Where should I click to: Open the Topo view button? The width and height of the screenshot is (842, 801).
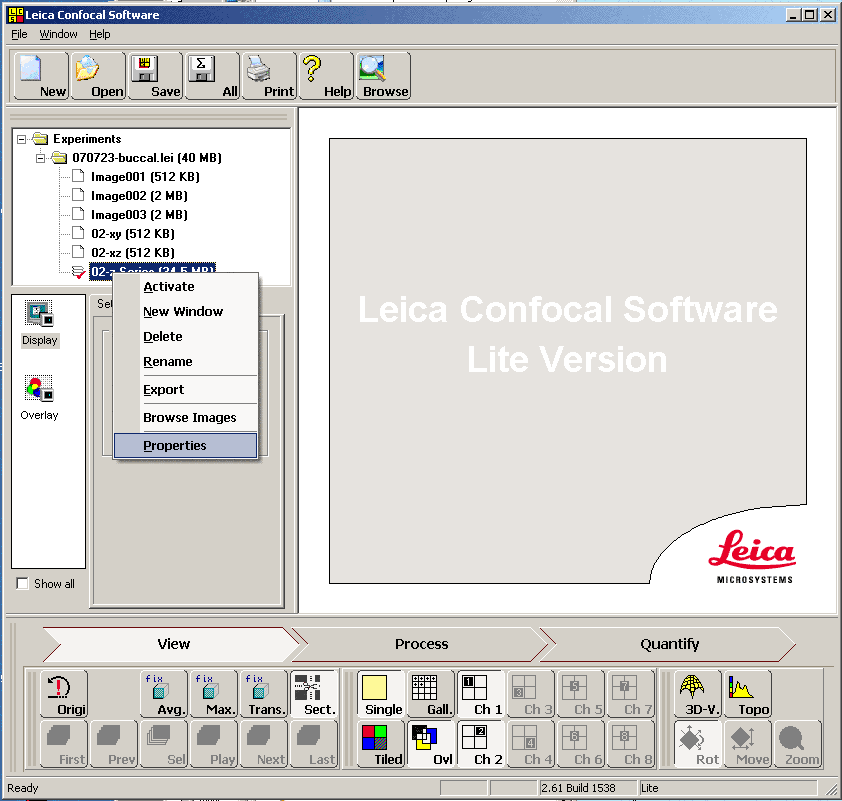coord(747,694)
